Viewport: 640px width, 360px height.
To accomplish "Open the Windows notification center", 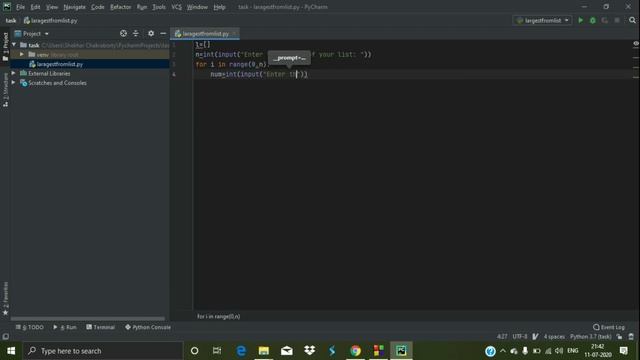I will 624,351.
